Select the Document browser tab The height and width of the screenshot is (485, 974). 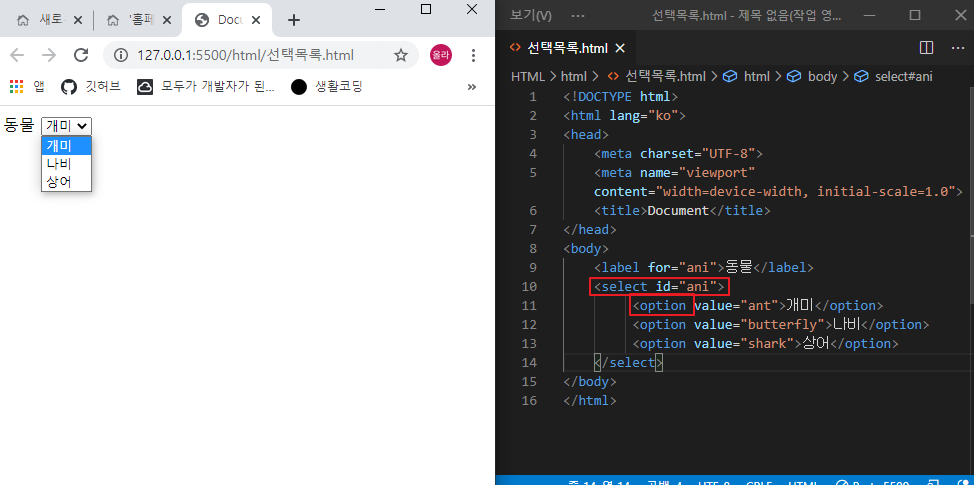click(226, 20)
